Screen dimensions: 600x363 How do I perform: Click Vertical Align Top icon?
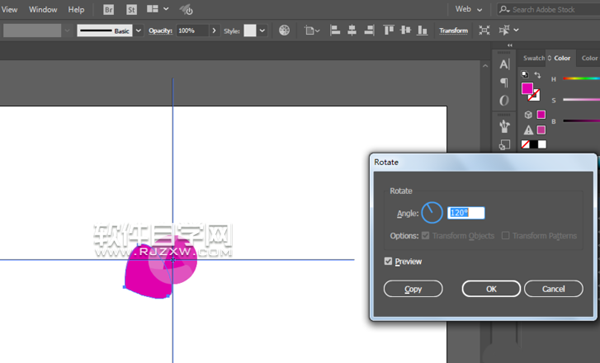click(x=388, y=30)
